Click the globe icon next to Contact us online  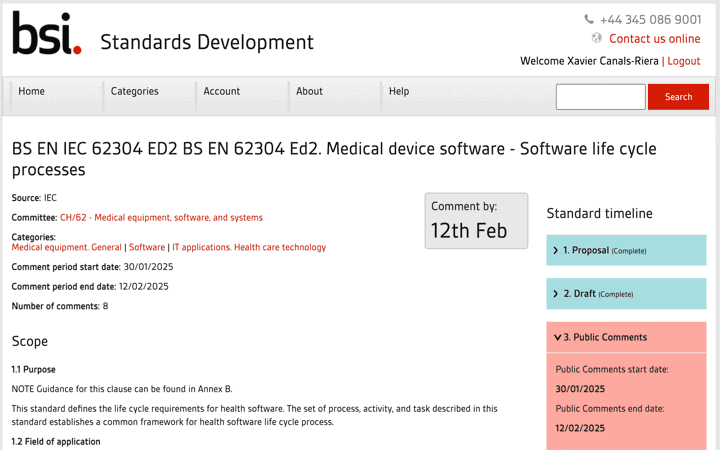[596, 38]
